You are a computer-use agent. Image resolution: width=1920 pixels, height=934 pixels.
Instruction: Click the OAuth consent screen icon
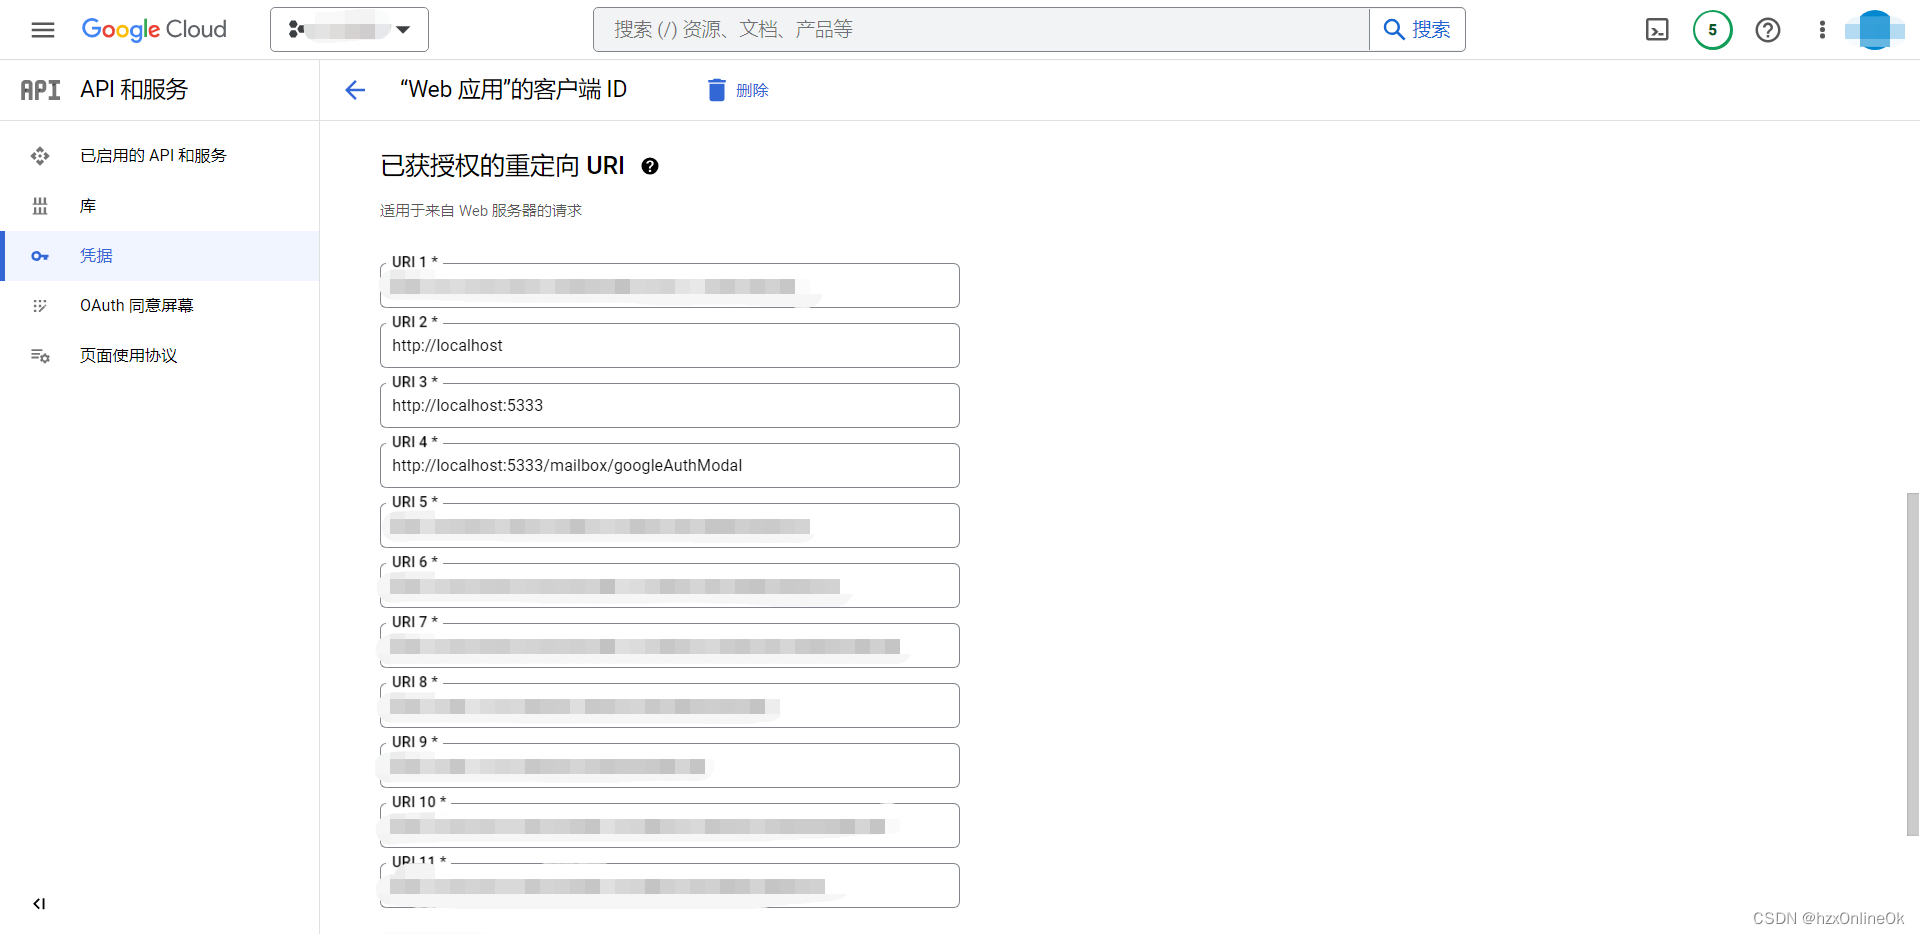coord(40,306)
